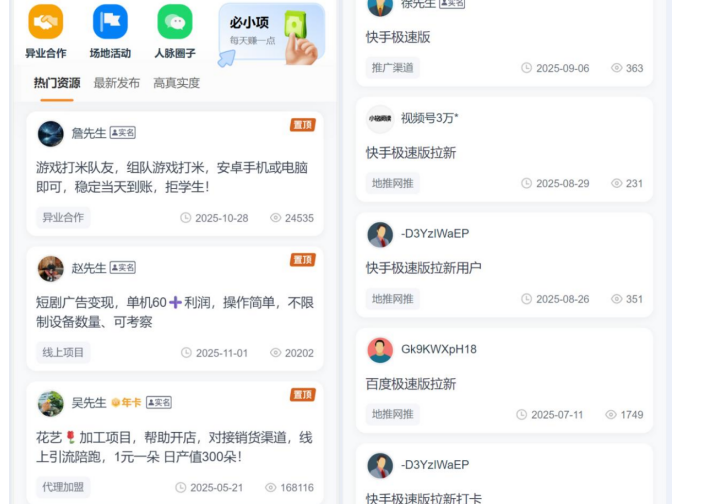Click the 异业合作 tag in 詹先生's post
703x504 pixels.
(x=63, y=217)
